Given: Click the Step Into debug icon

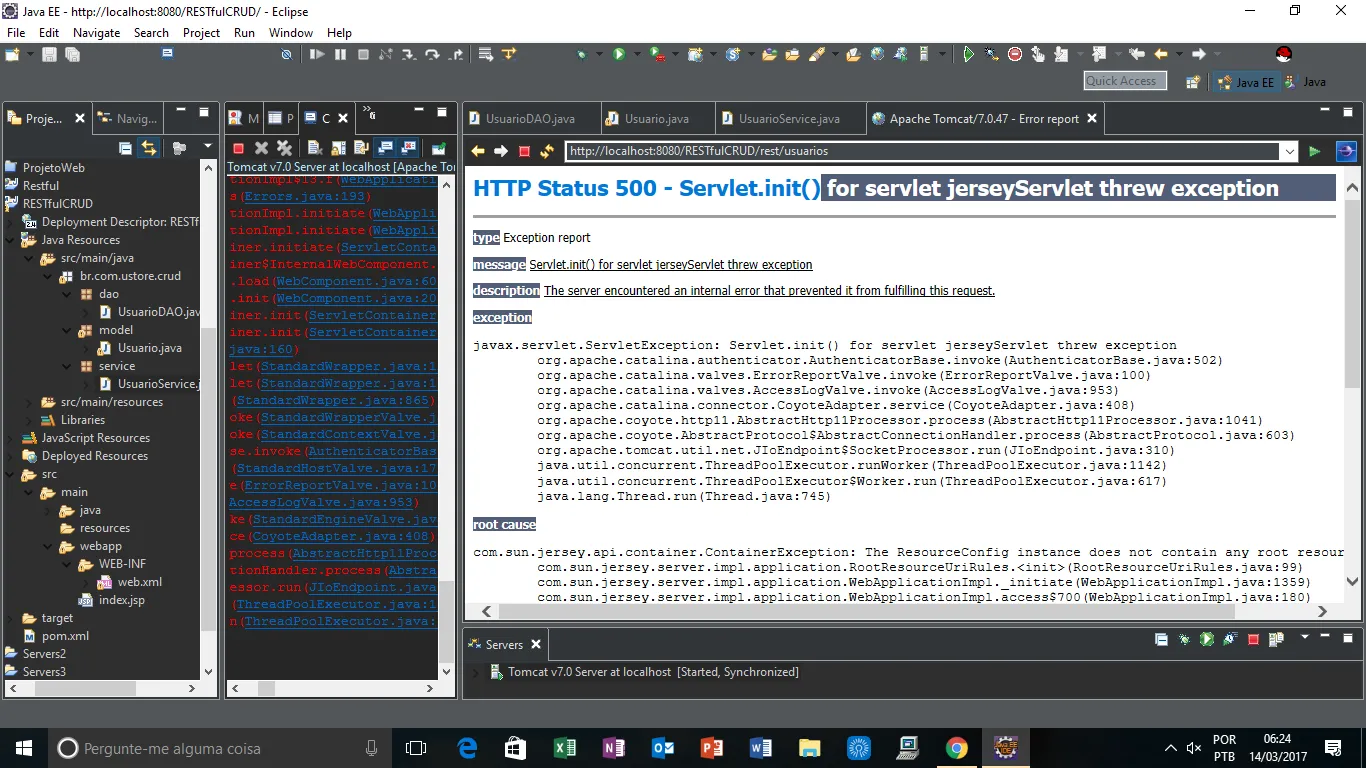Looking at the screenshot, I should tap(410, 55).
